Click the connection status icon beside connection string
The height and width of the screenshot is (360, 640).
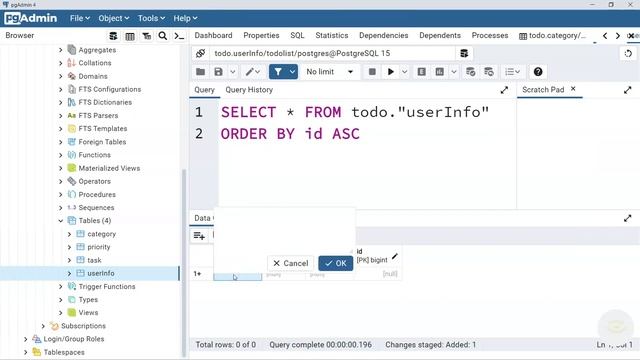200,53
